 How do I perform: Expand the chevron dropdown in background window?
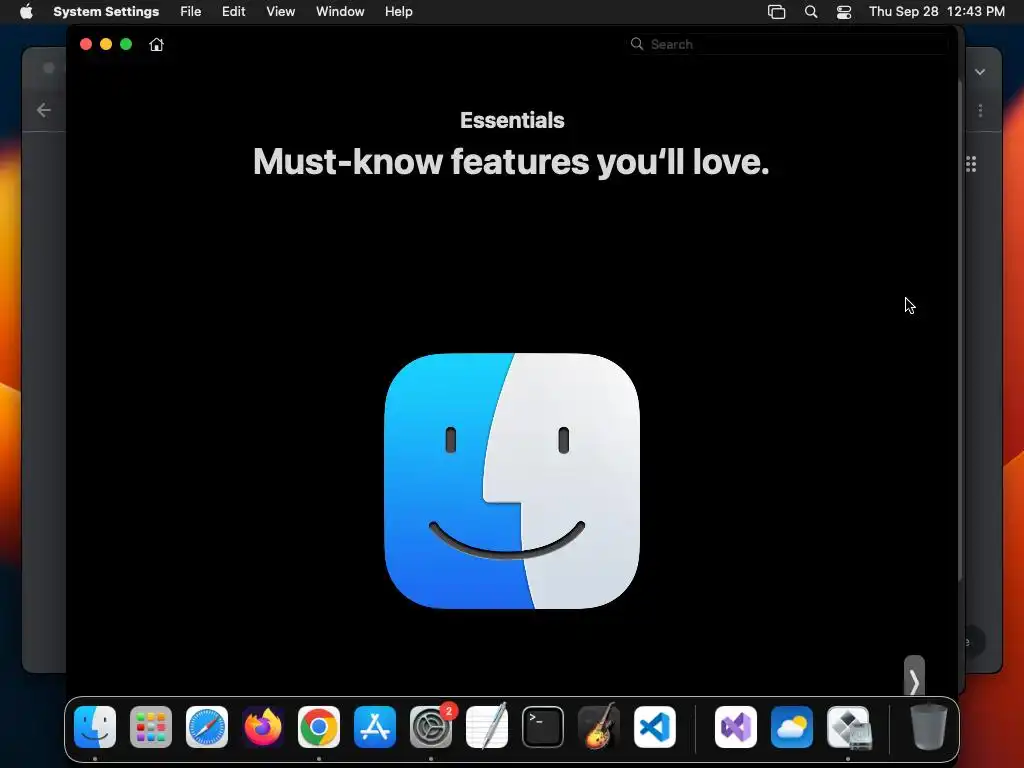tap(980, 72)
